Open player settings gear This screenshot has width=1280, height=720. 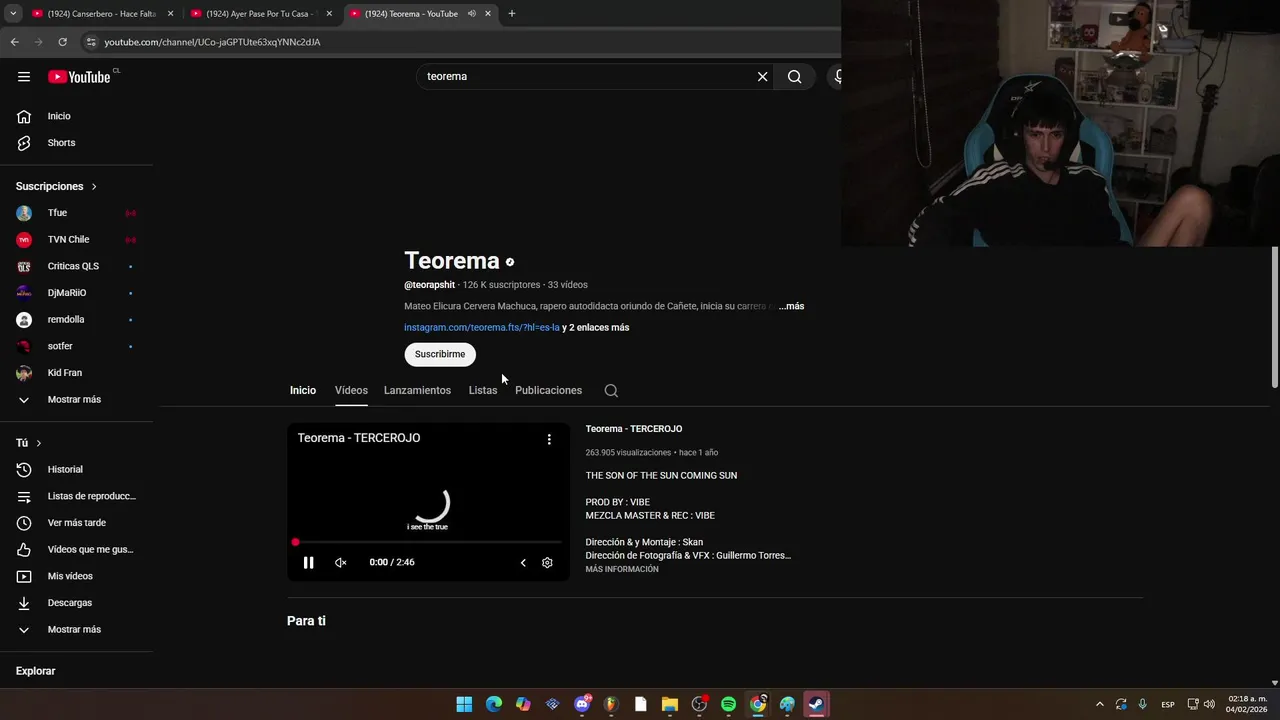tap(547, 563)
